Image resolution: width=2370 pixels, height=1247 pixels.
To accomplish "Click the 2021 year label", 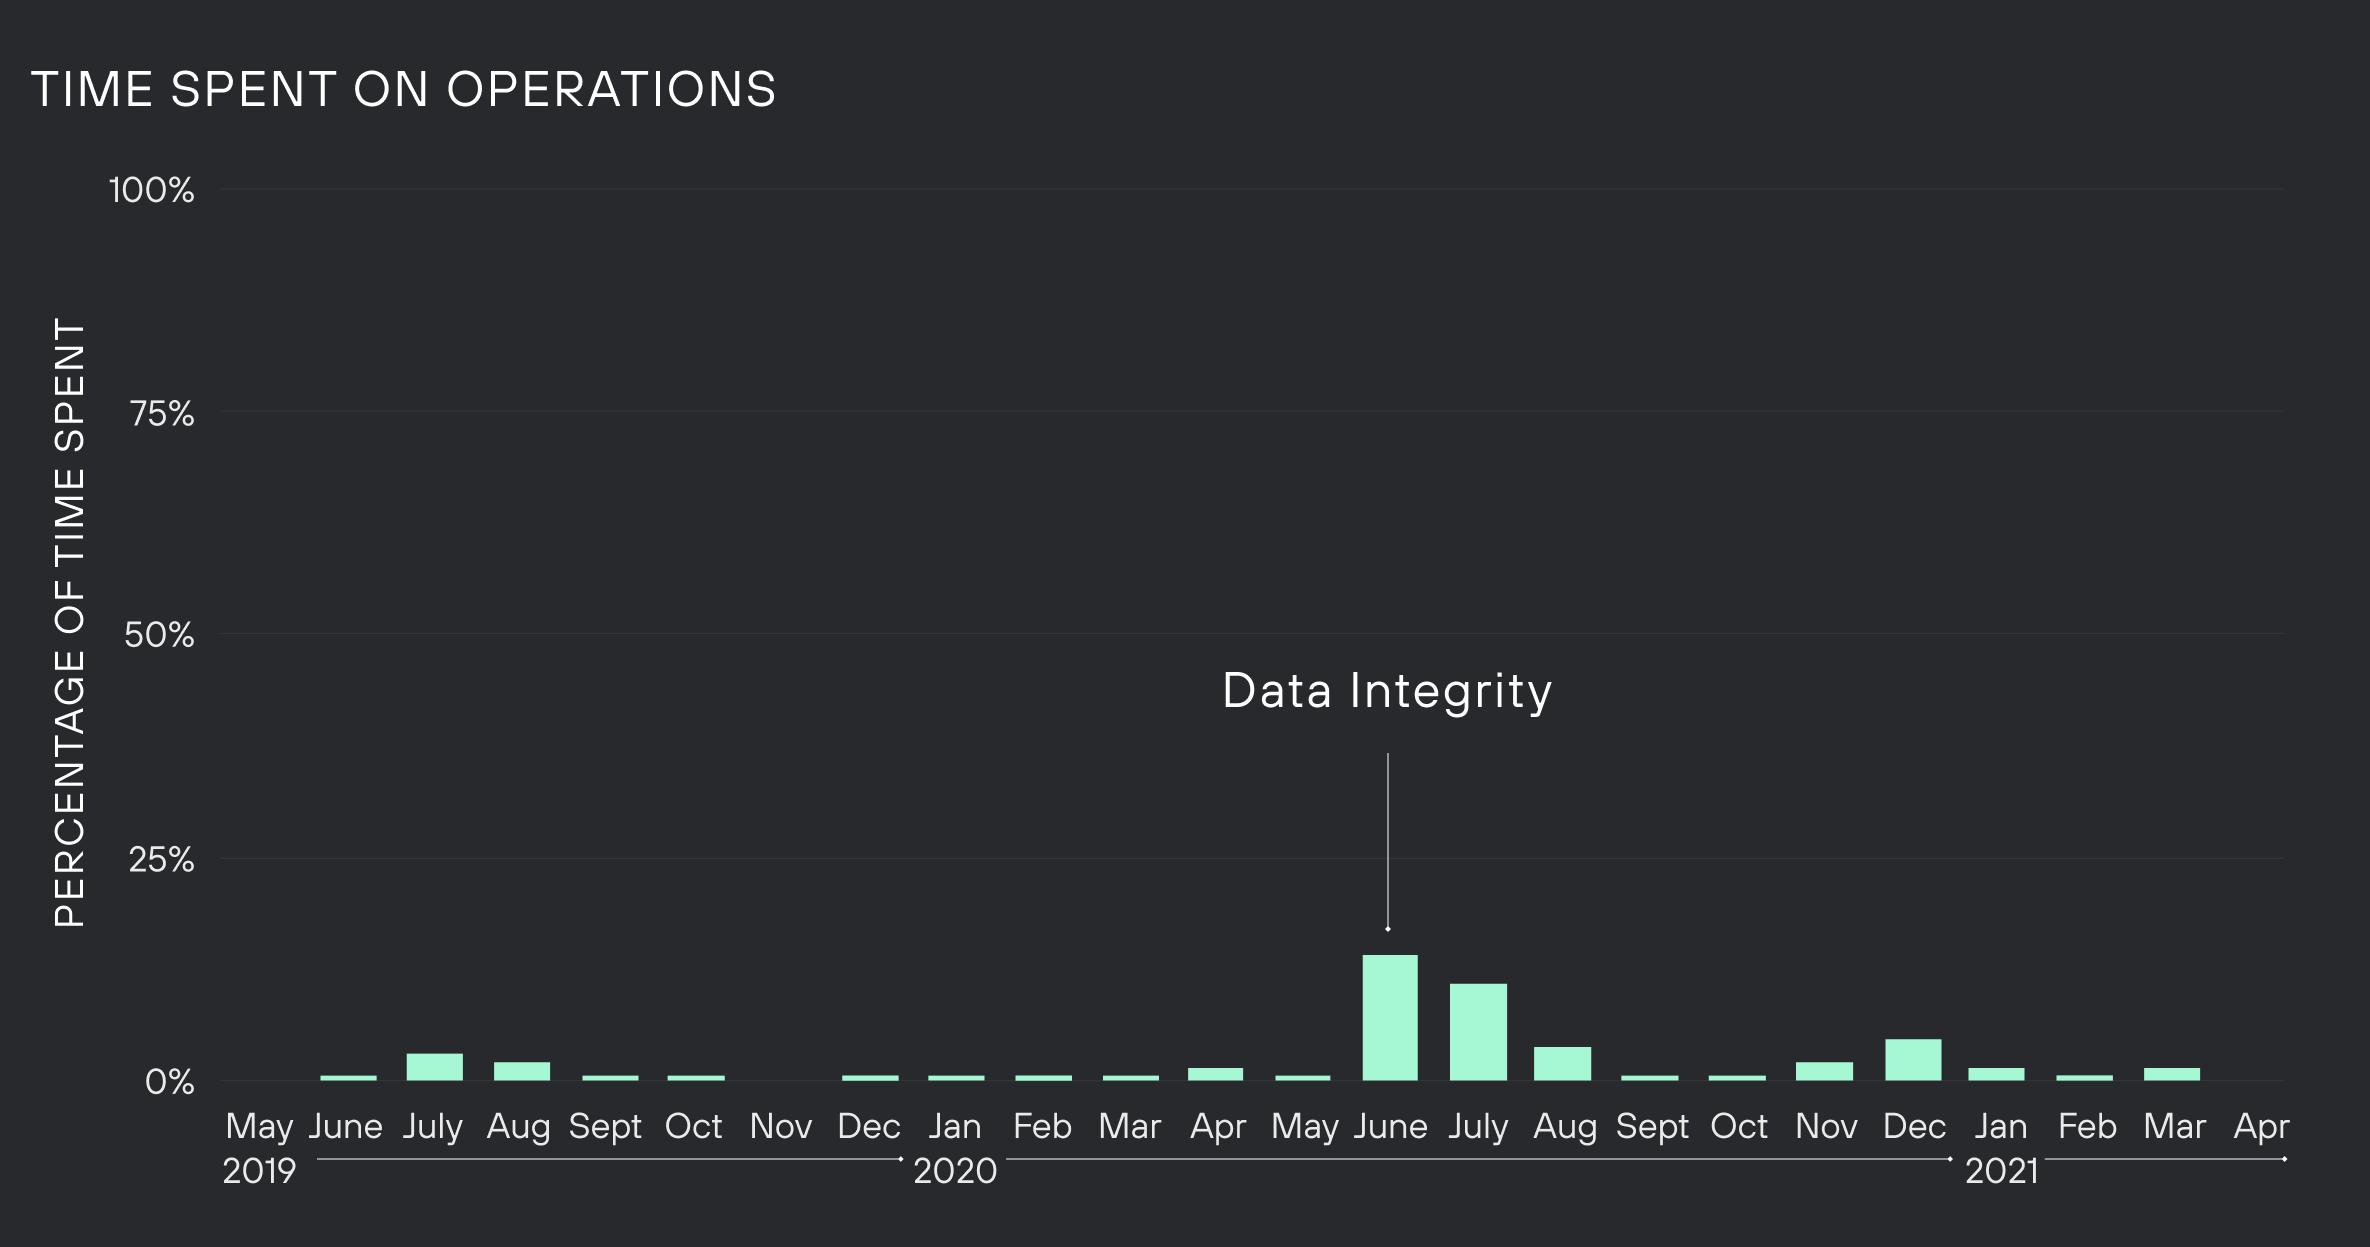I will tap(2001, 1171).
